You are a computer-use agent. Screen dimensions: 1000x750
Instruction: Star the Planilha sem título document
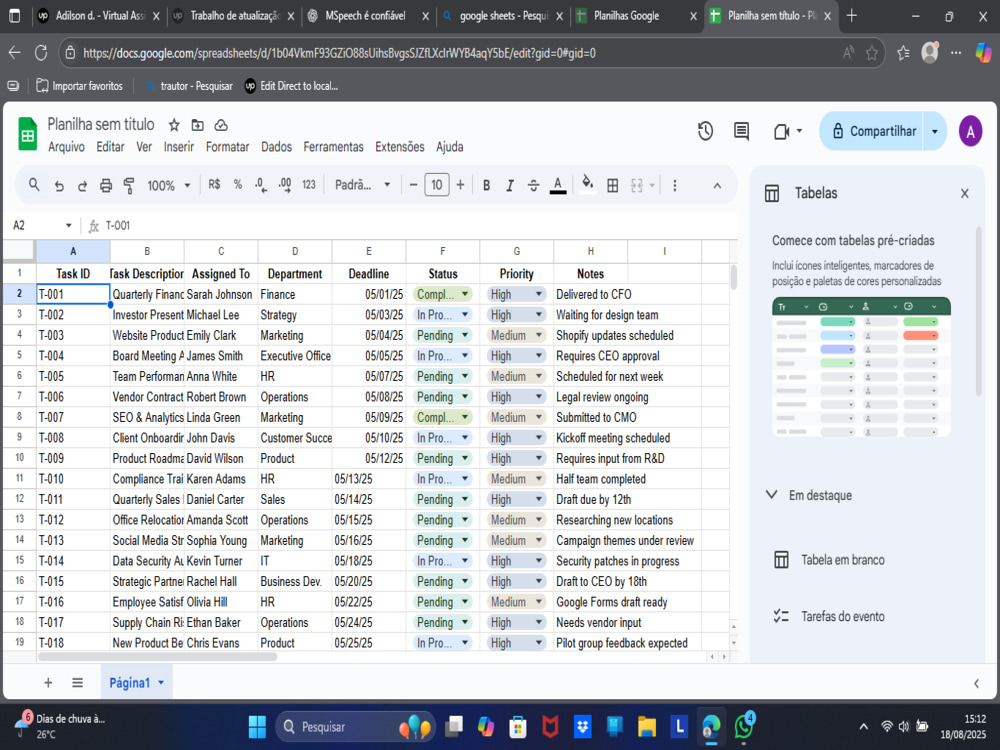[x=174, y=125]
